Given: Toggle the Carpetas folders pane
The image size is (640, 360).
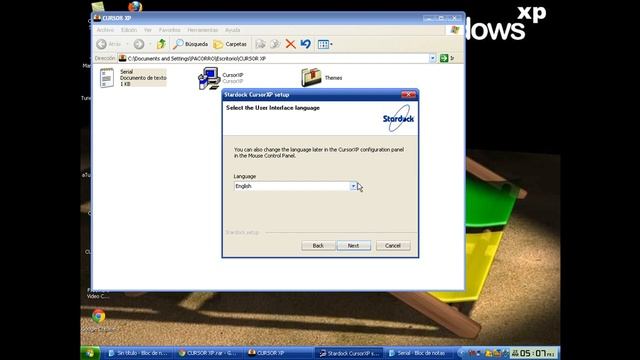Looking at the screenshot, I should [x=230, y=44].
